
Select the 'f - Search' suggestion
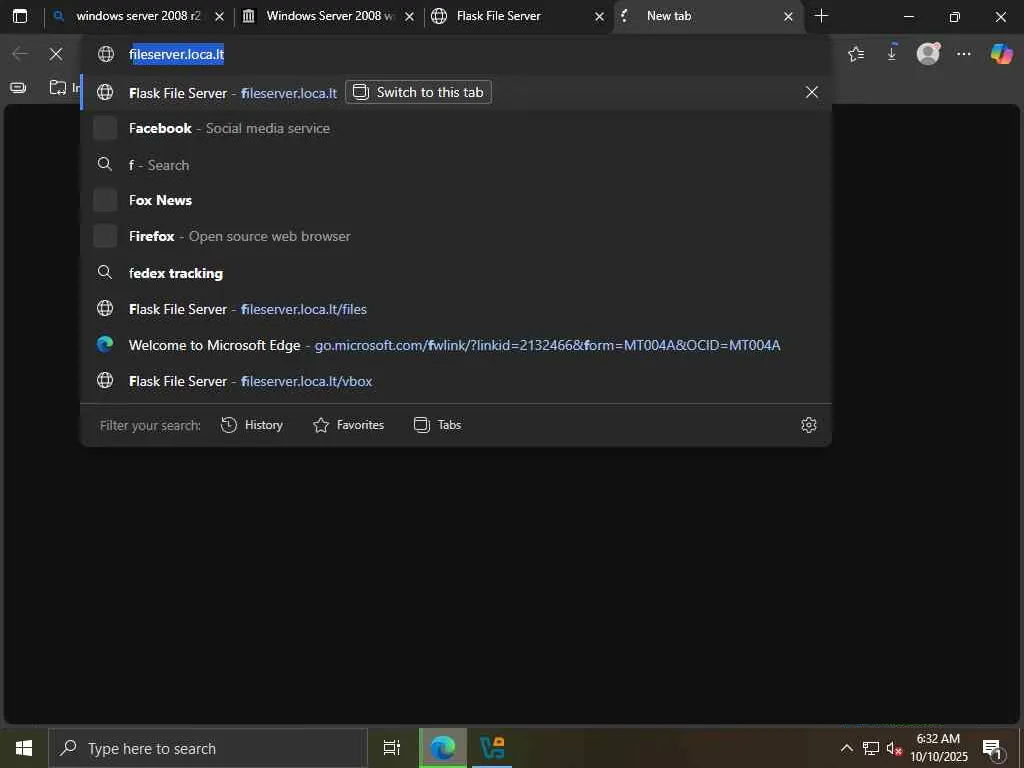point(456,165)
